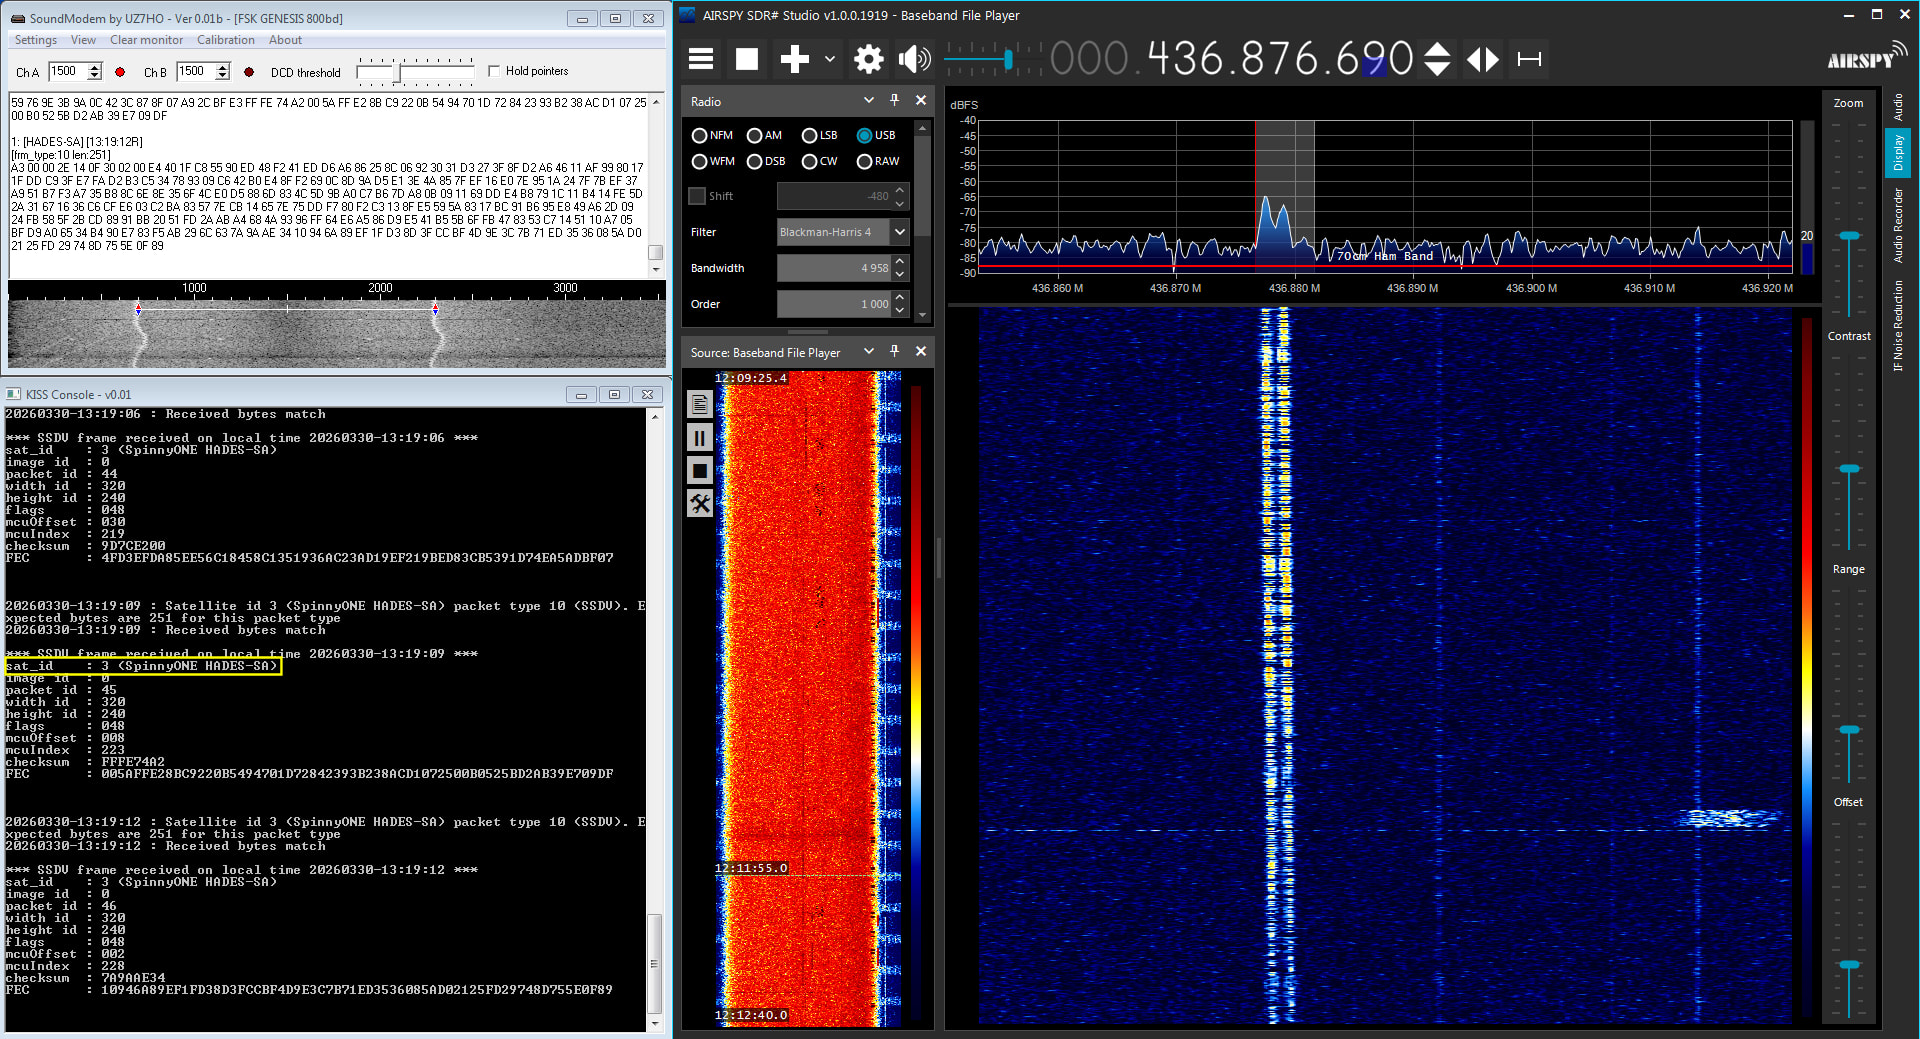The height and width of the screenshot is (1039, 1920).
Task: Click the plus icon to add a panel
Action: [x=794, y=59]
